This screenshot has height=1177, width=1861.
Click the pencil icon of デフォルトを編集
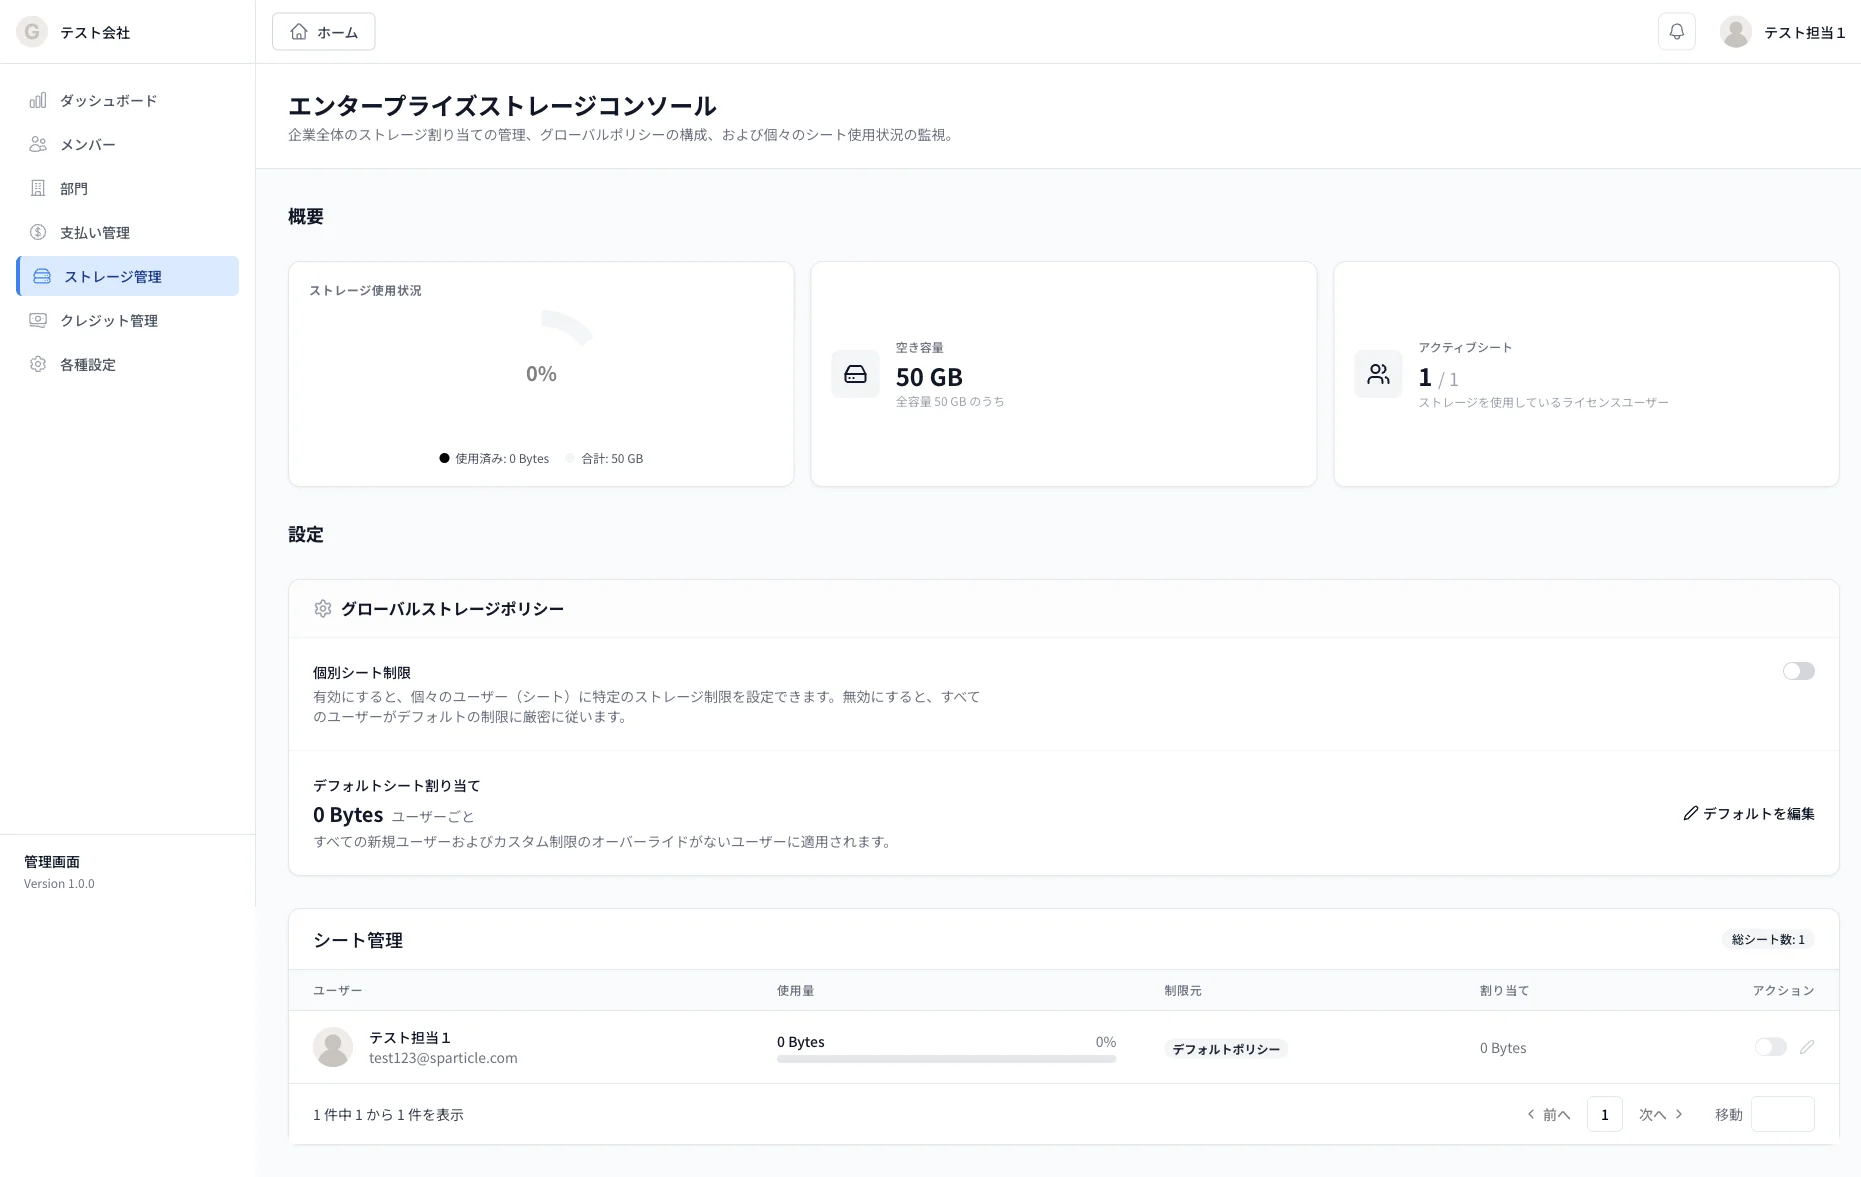click(x=1690, y=813)
